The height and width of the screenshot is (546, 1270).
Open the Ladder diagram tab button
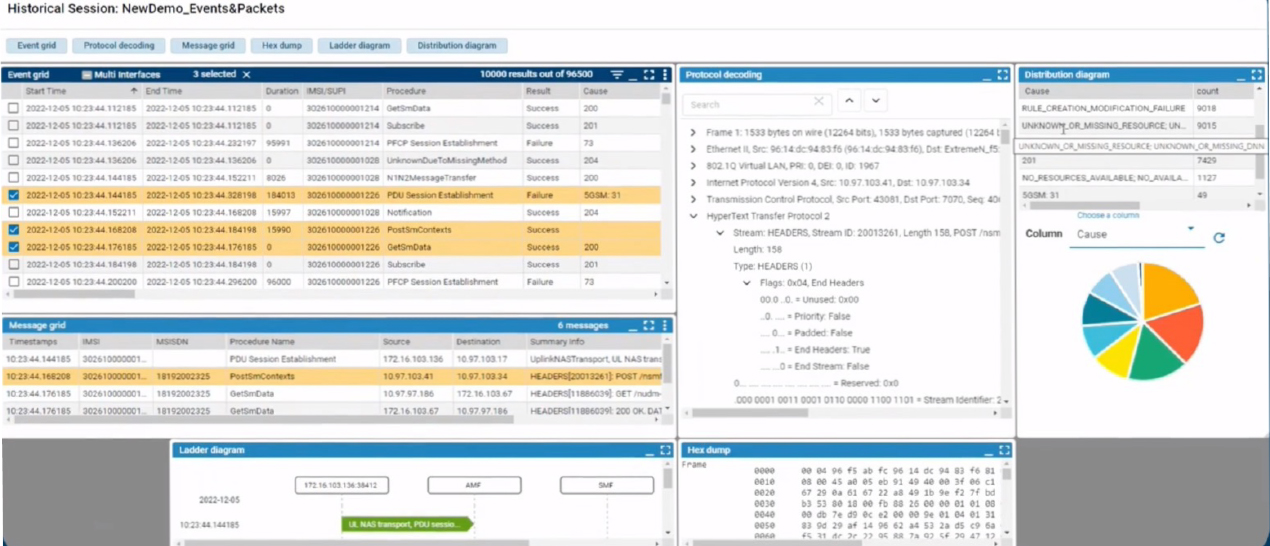tap(360, 45)
